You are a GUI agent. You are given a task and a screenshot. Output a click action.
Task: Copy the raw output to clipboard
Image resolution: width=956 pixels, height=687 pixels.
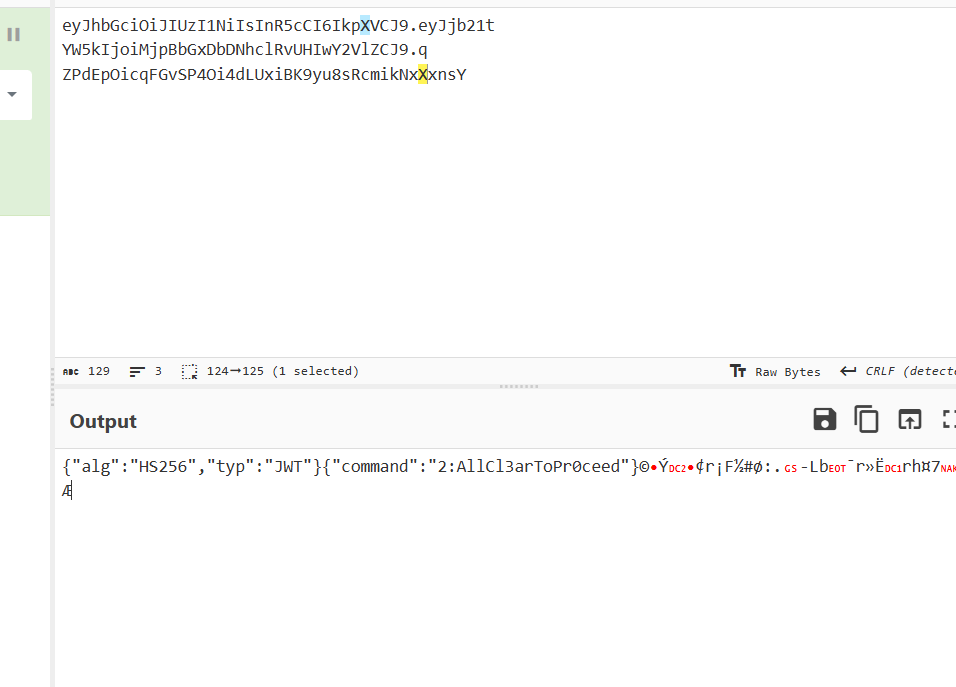(x=866, y=420)
